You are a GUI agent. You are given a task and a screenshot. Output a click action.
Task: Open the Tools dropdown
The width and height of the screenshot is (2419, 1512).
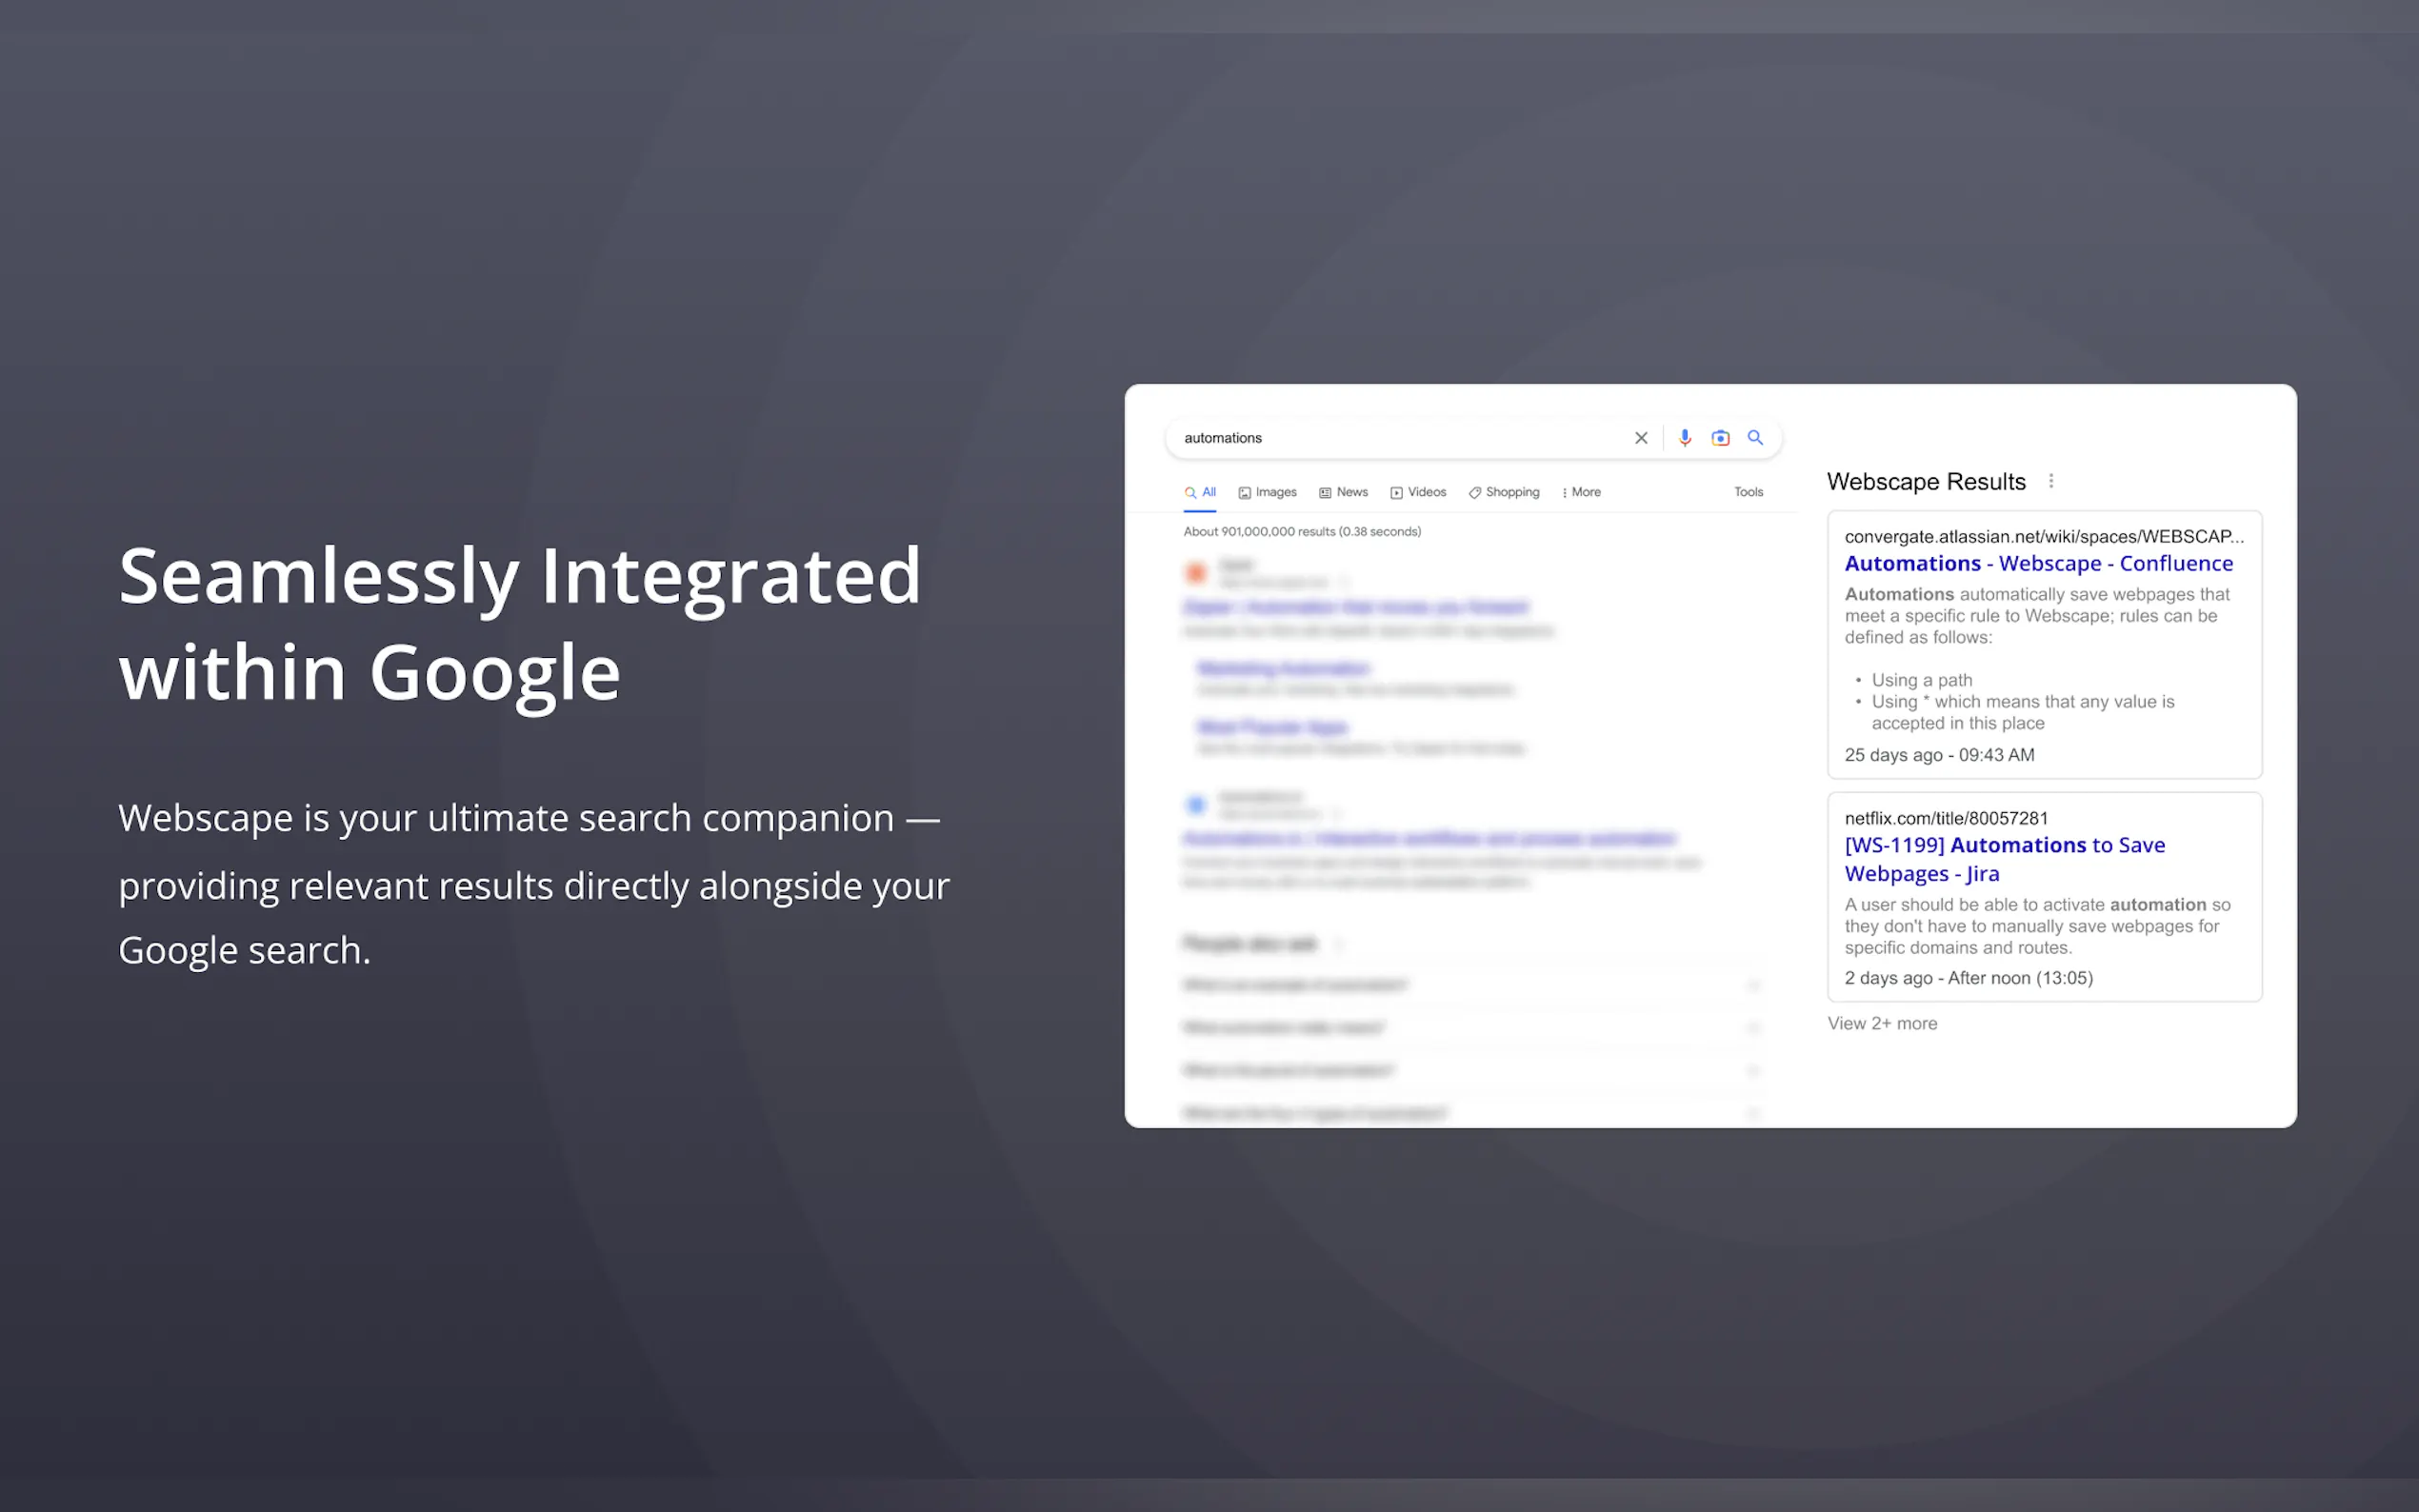[1748, 492]
